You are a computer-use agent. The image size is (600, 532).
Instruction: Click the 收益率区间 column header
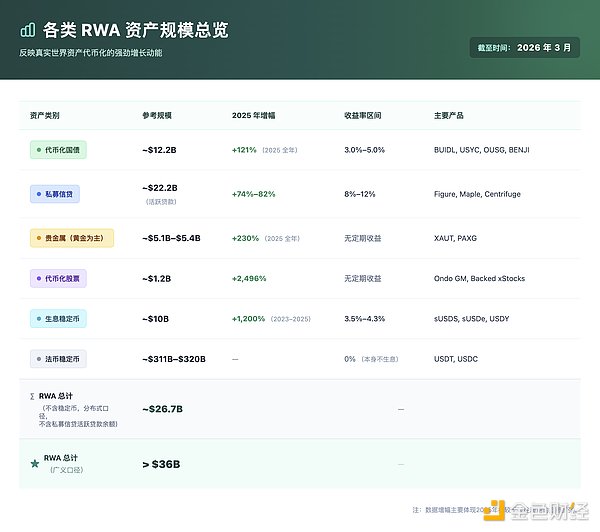[362, 115]
